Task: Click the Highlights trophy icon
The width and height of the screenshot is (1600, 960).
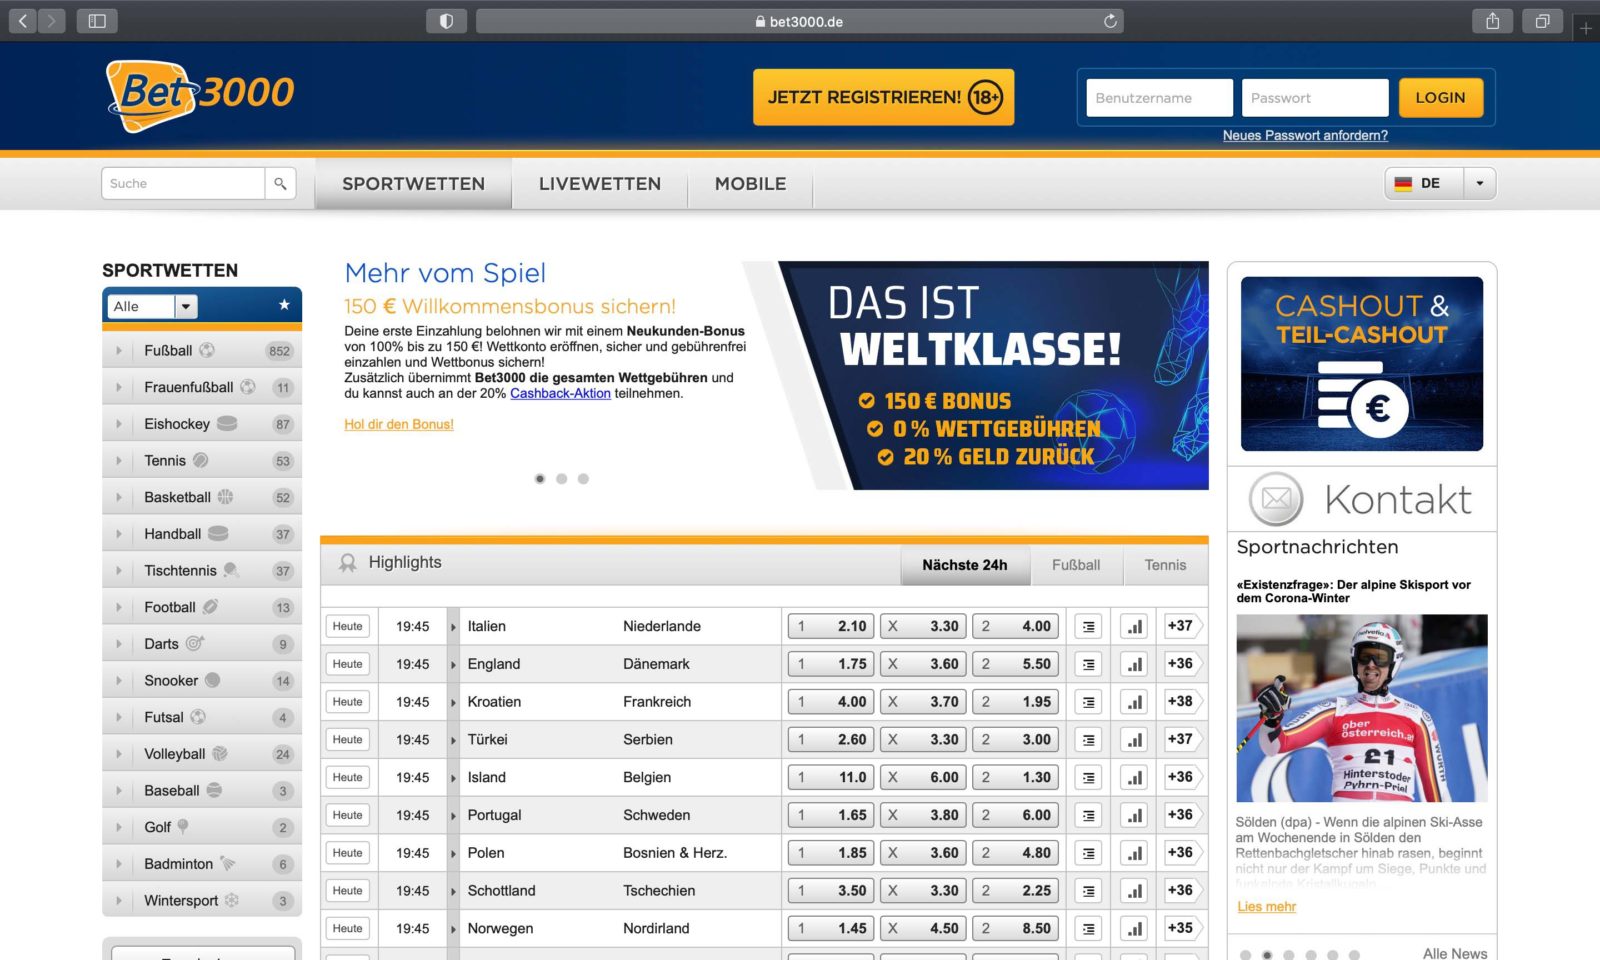Action: click(x=348, y=561)
